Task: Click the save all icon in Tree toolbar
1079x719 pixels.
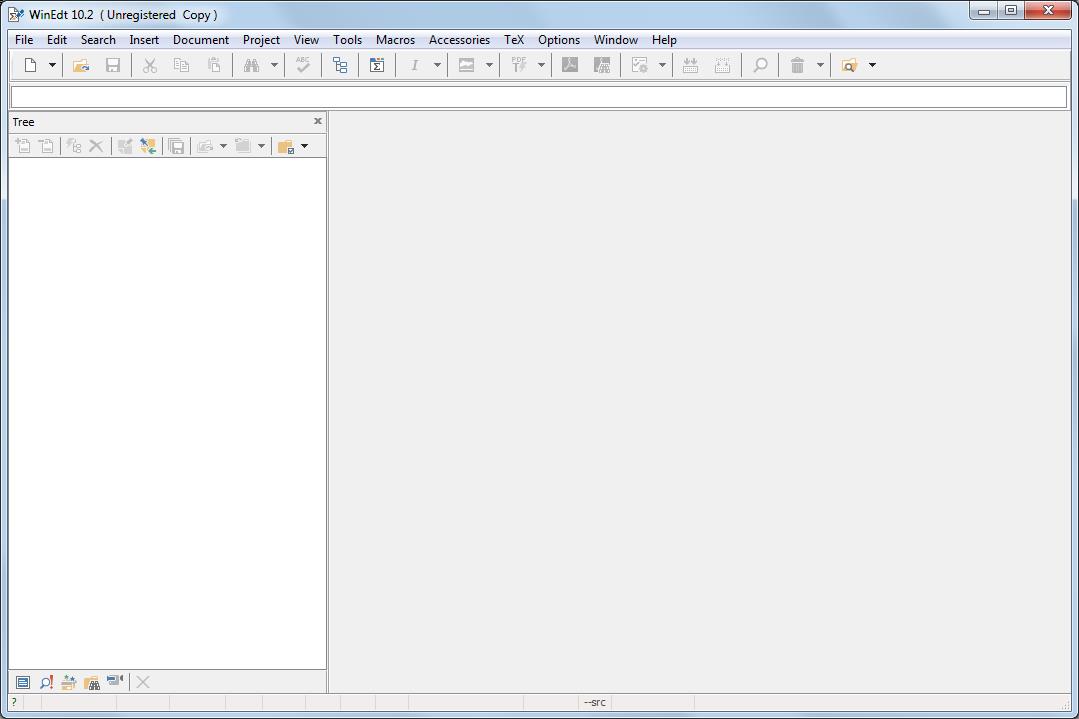Action: point(176,146)
